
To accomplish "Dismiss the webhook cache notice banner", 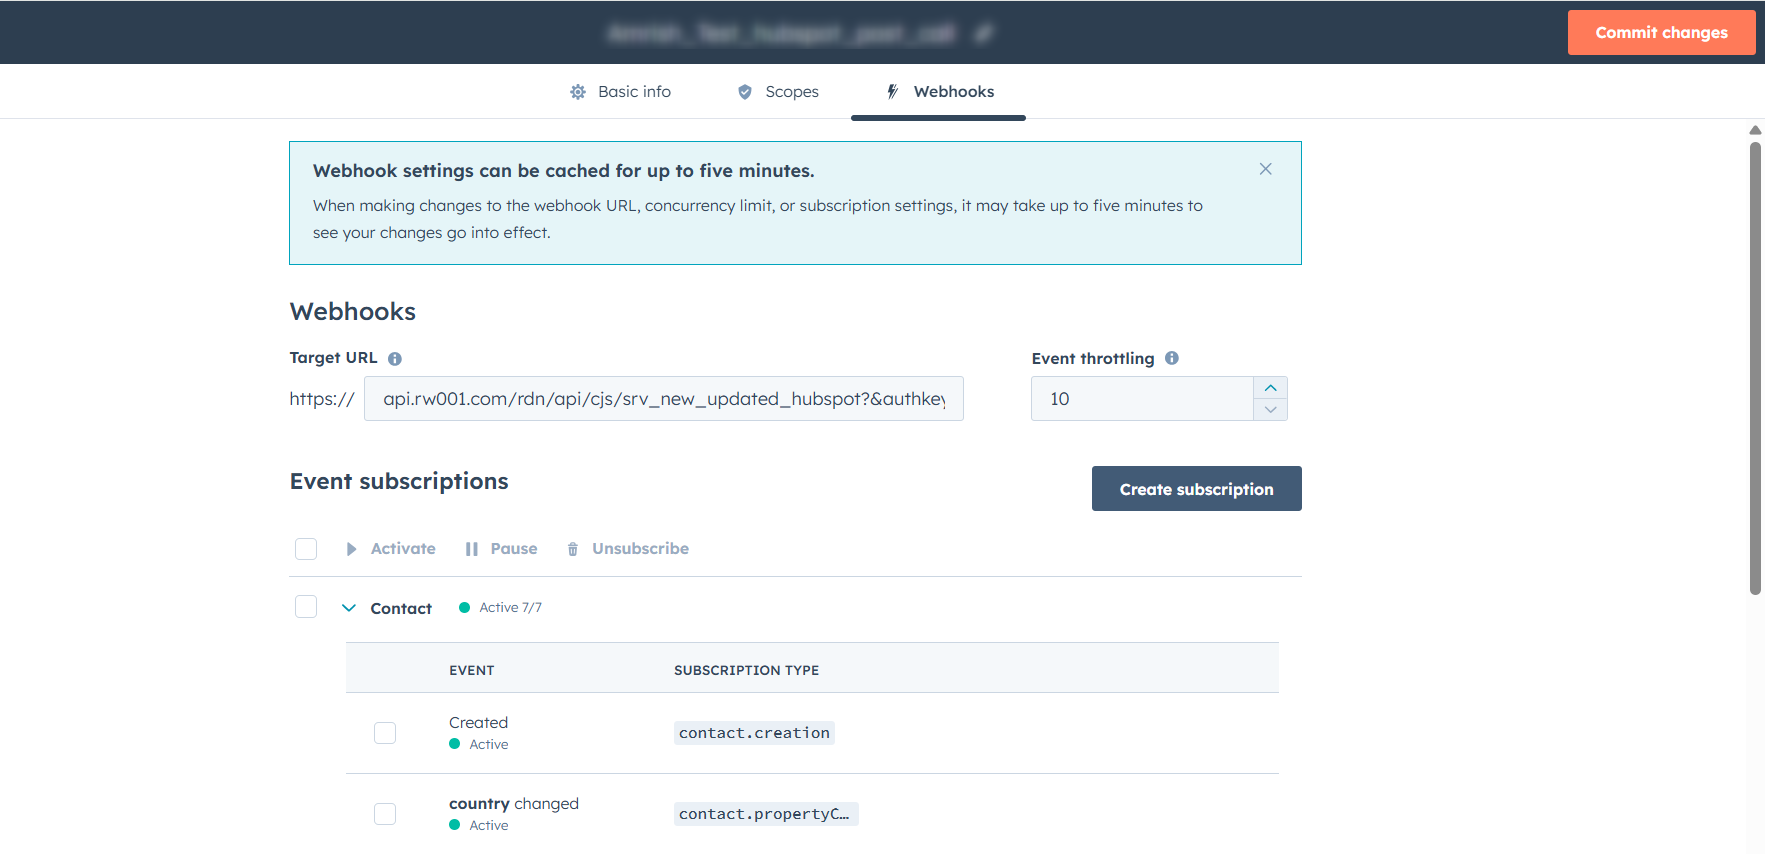I will pos(1265,169).
